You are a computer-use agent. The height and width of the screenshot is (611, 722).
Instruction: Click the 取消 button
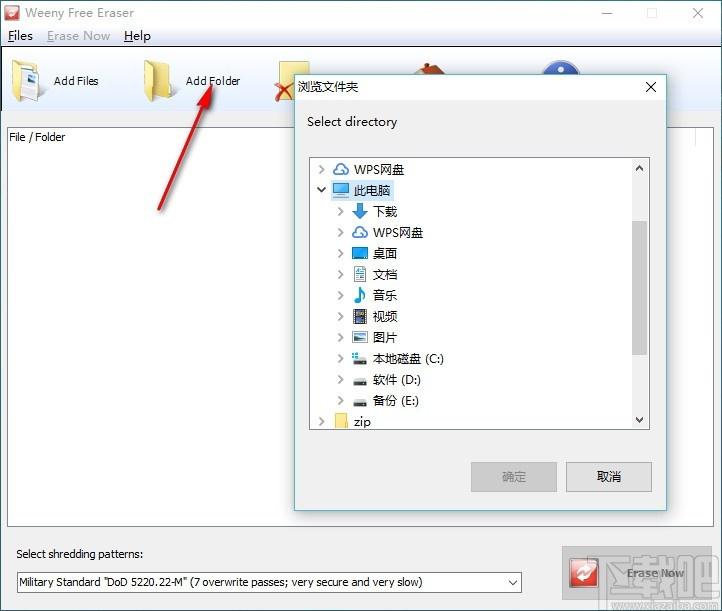pyautogui.click(x=609, y=477)
